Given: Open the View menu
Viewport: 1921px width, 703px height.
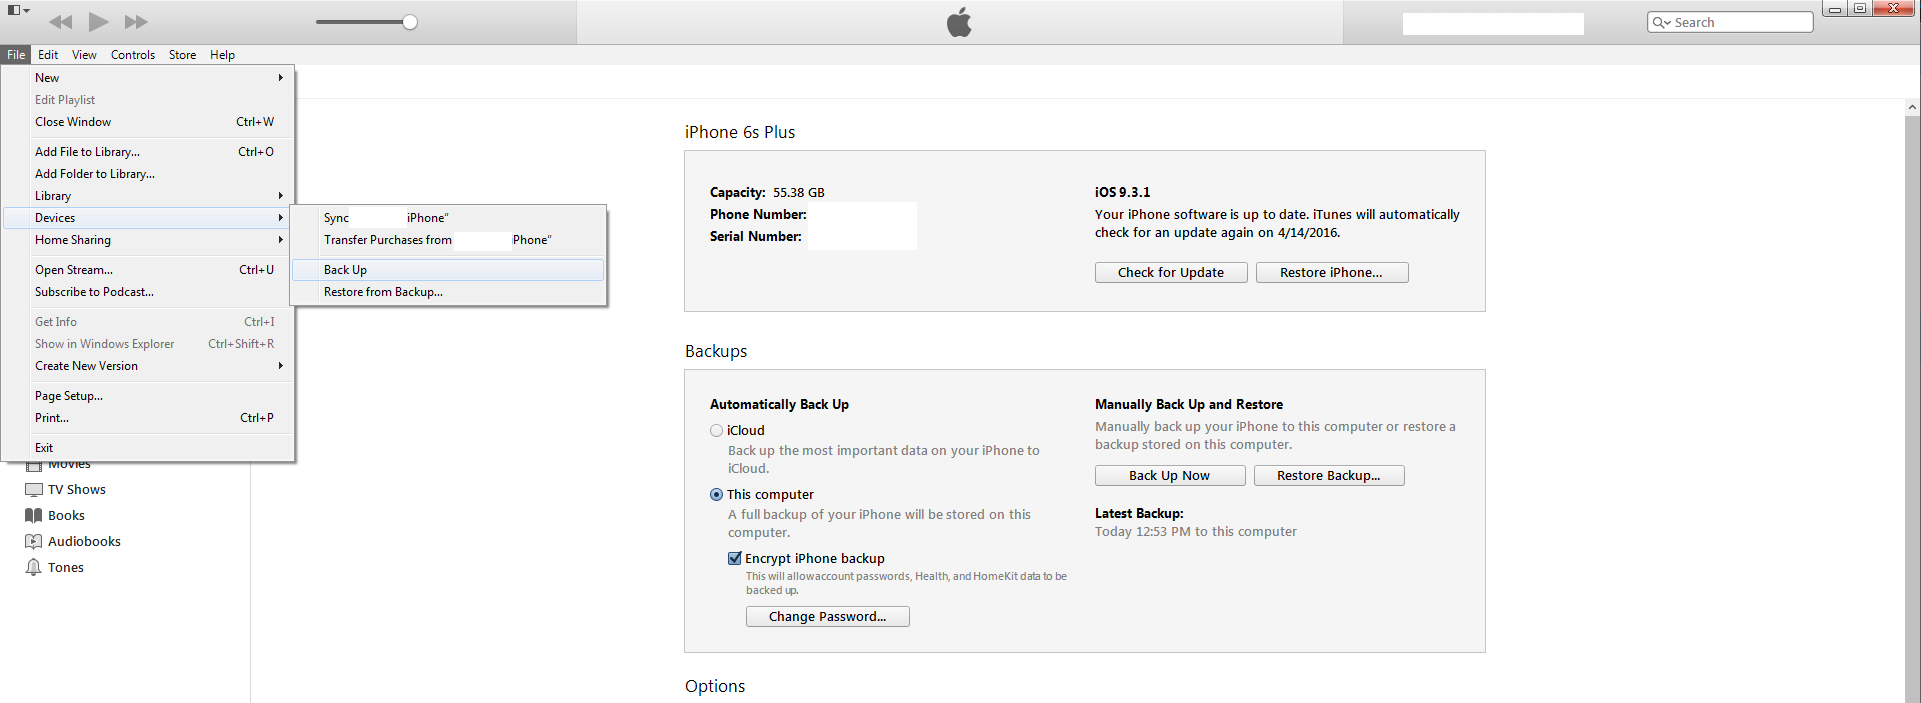Looking at the screenshot, I should coord(84,55).
